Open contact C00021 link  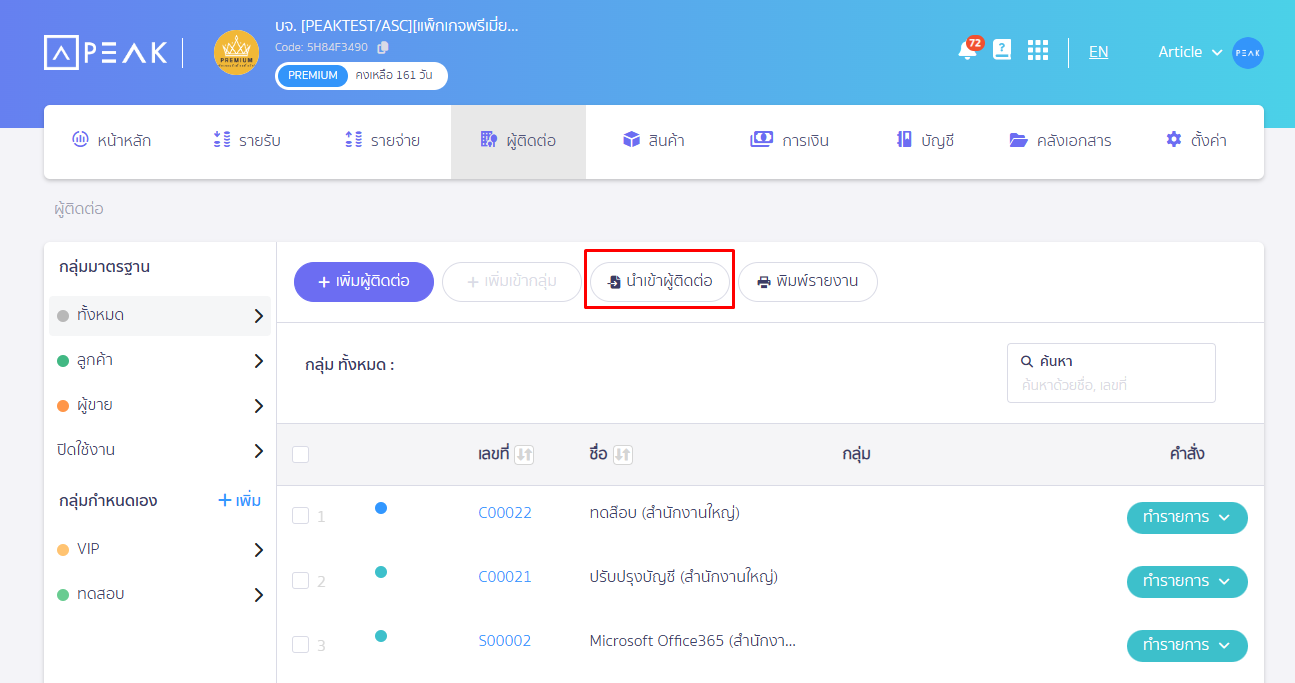coord(504,576)
